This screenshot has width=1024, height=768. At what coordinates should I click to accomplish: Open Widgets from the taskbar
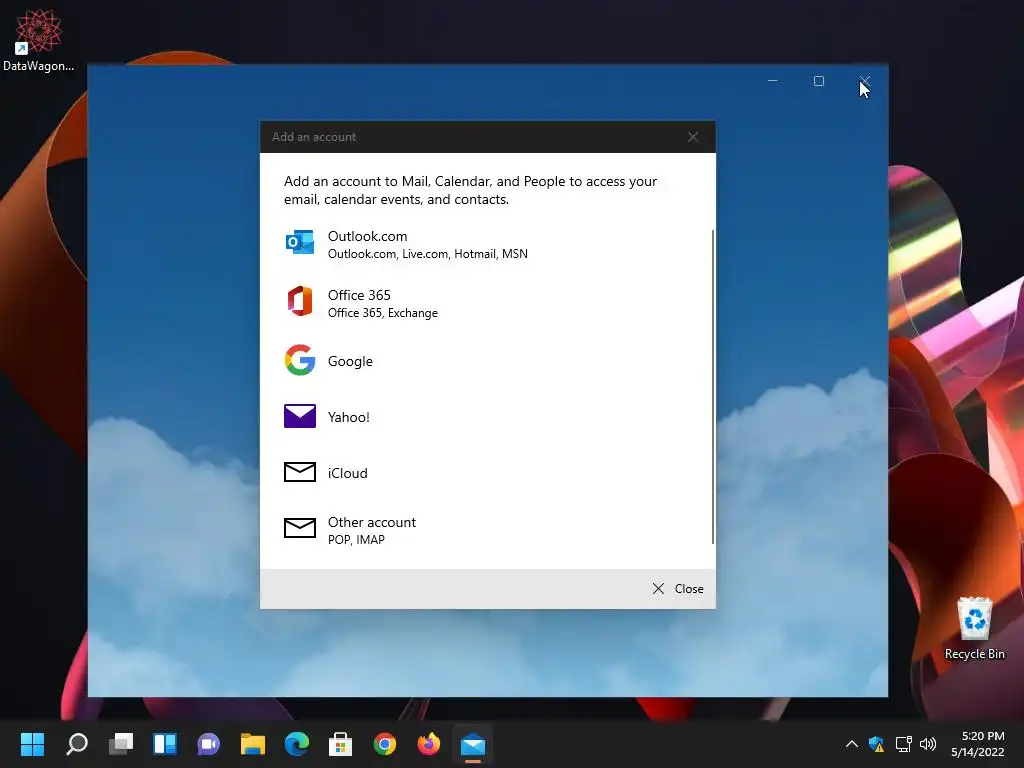(x=165, y=744)
